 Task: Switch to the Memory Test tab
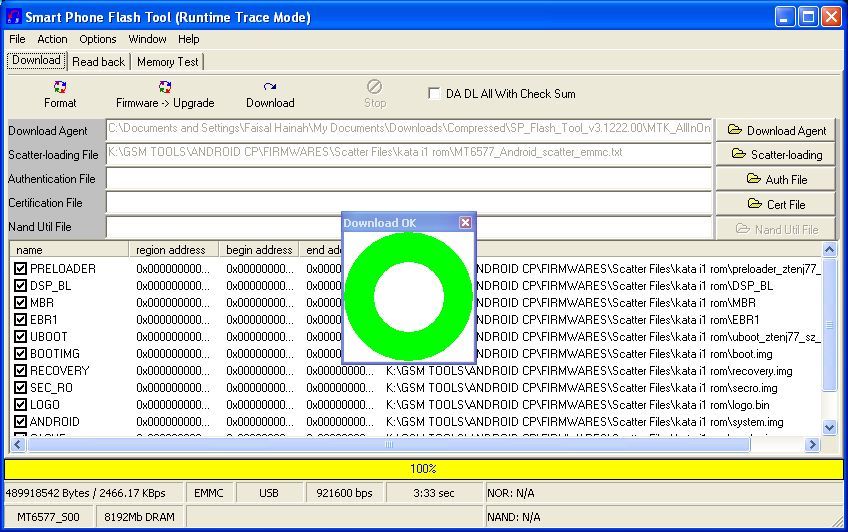(168, 62)
